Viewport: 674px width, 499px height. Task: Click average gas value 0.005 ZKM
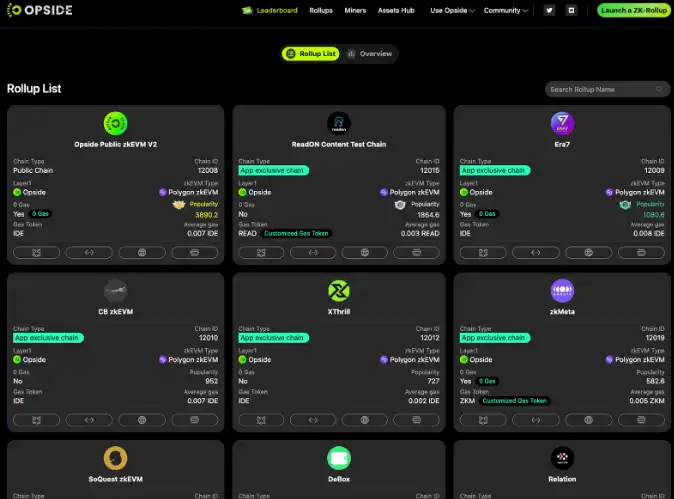(x=647, y=401)
